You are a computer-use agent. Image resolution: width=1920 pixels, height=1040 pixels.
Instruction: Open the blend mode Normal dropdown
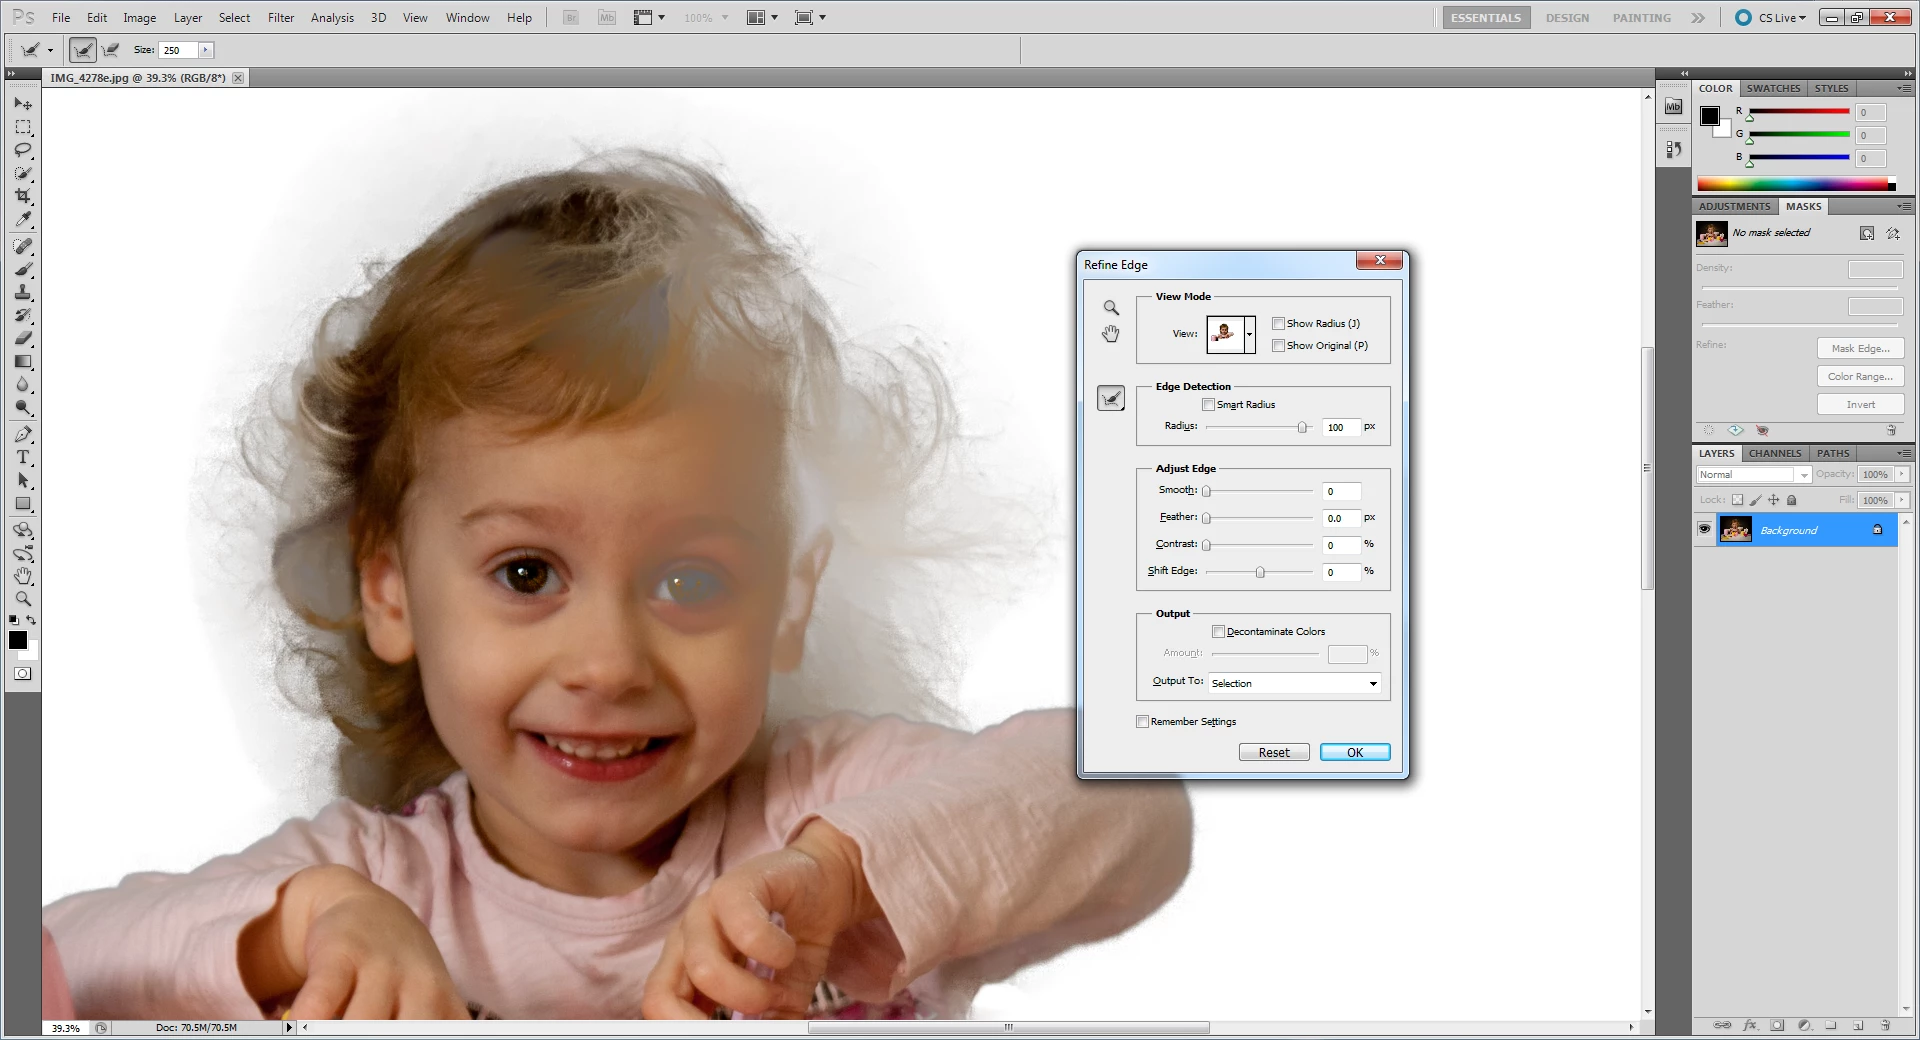[1754, 475]
